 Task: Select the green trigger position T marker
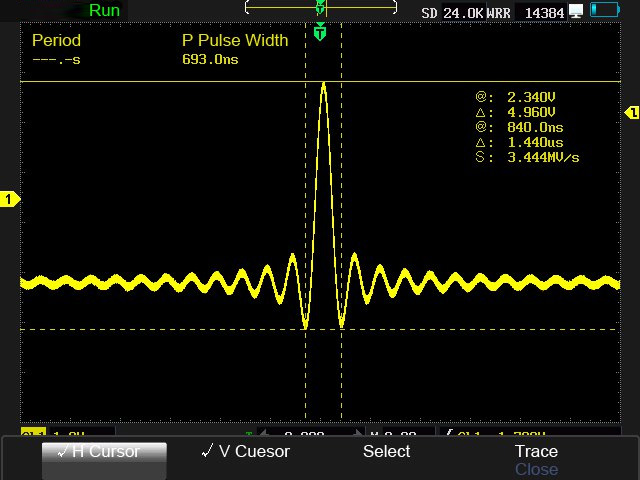(320, 33)
